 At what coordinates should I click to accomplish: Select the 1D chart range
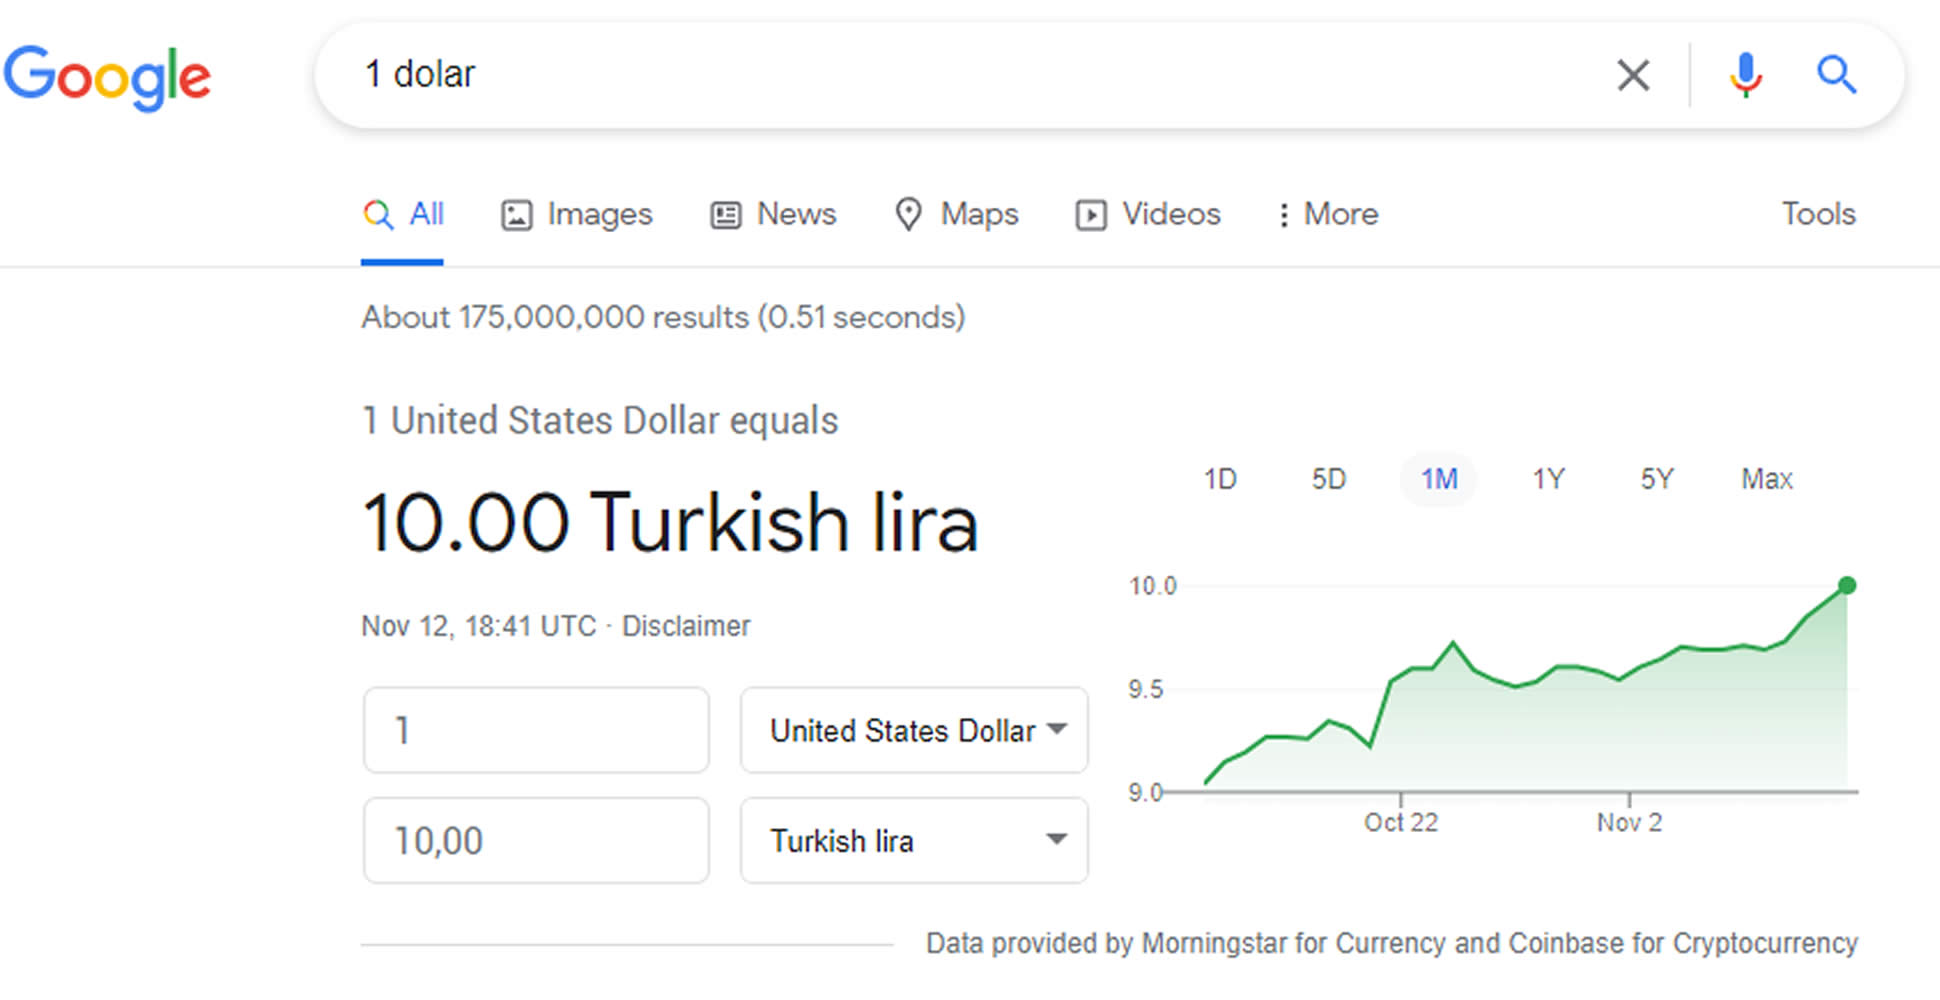(1220, 479)
